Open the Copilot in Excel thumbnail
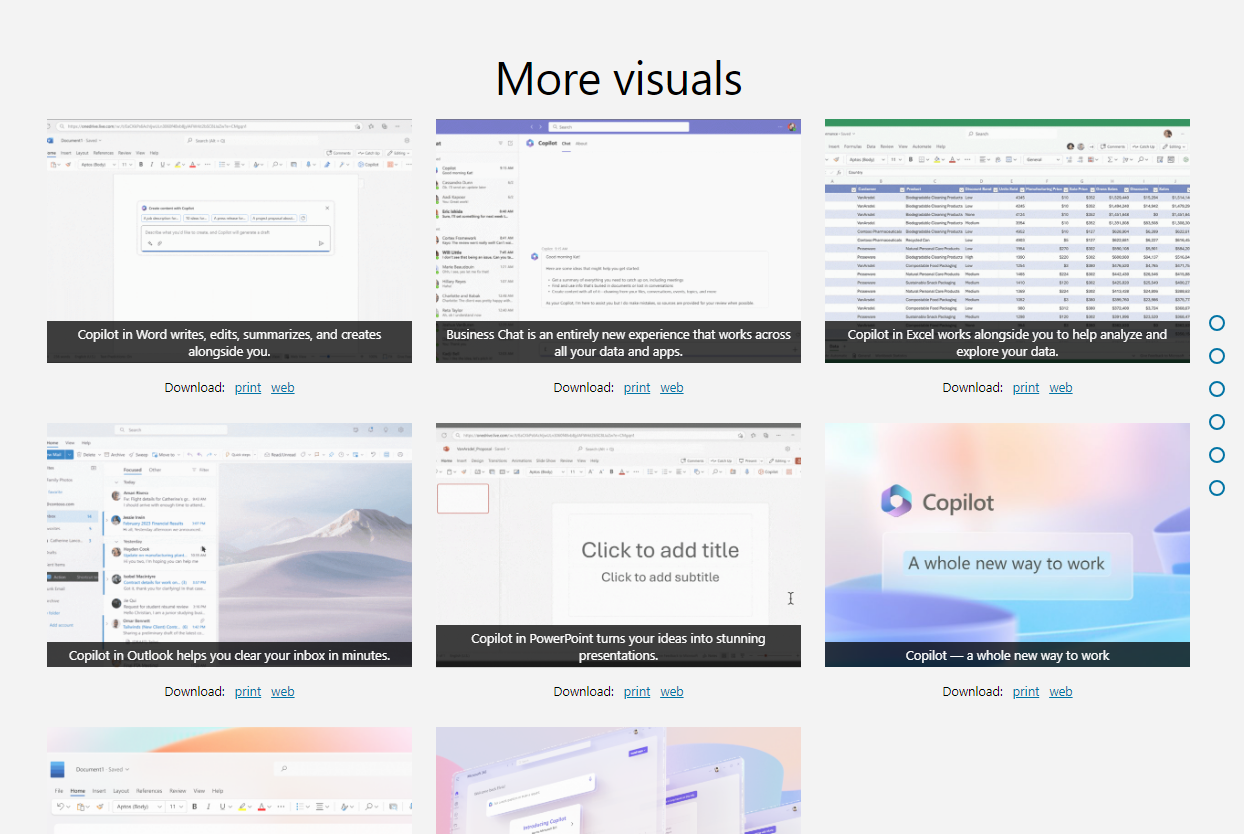This screenshot has width=1244, height=834. point(1007,241)
